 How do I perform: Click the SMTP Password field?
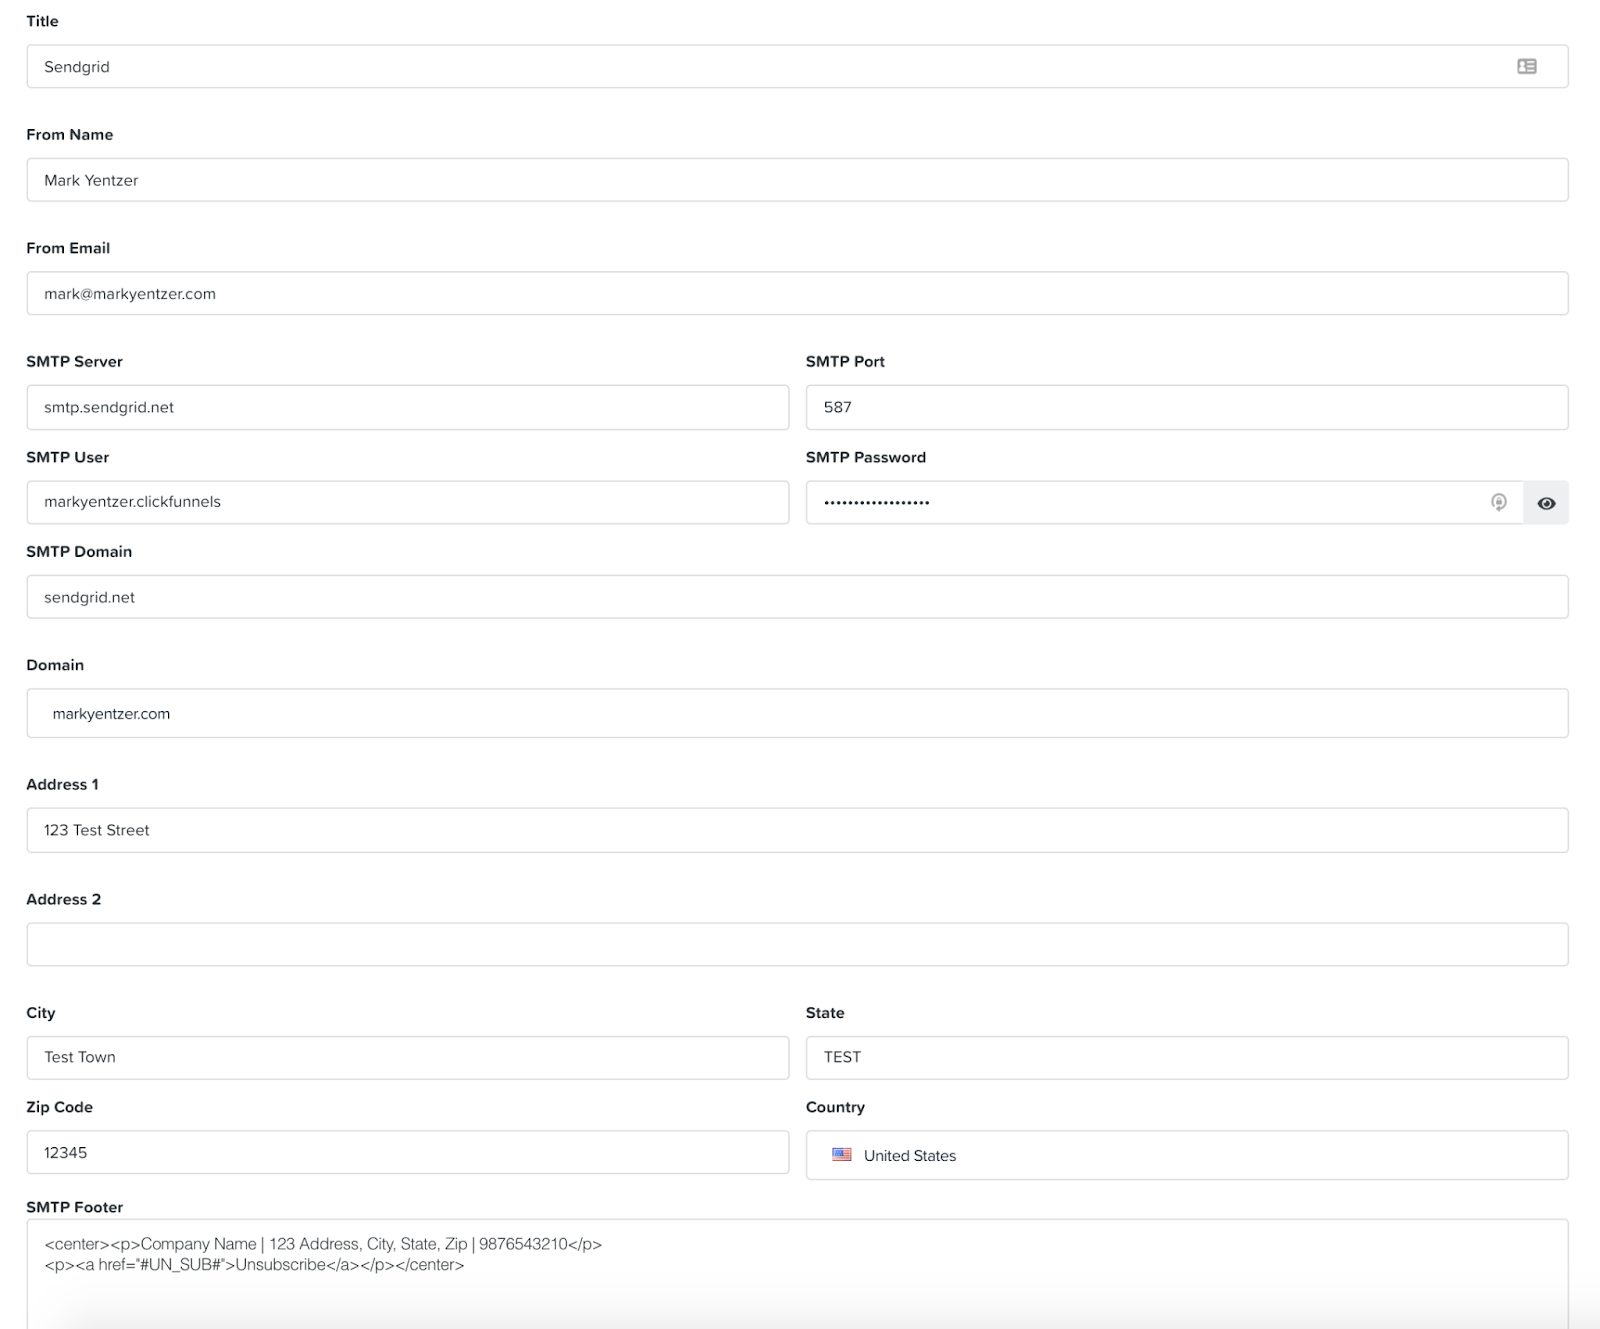click(x=1164, y=502)
